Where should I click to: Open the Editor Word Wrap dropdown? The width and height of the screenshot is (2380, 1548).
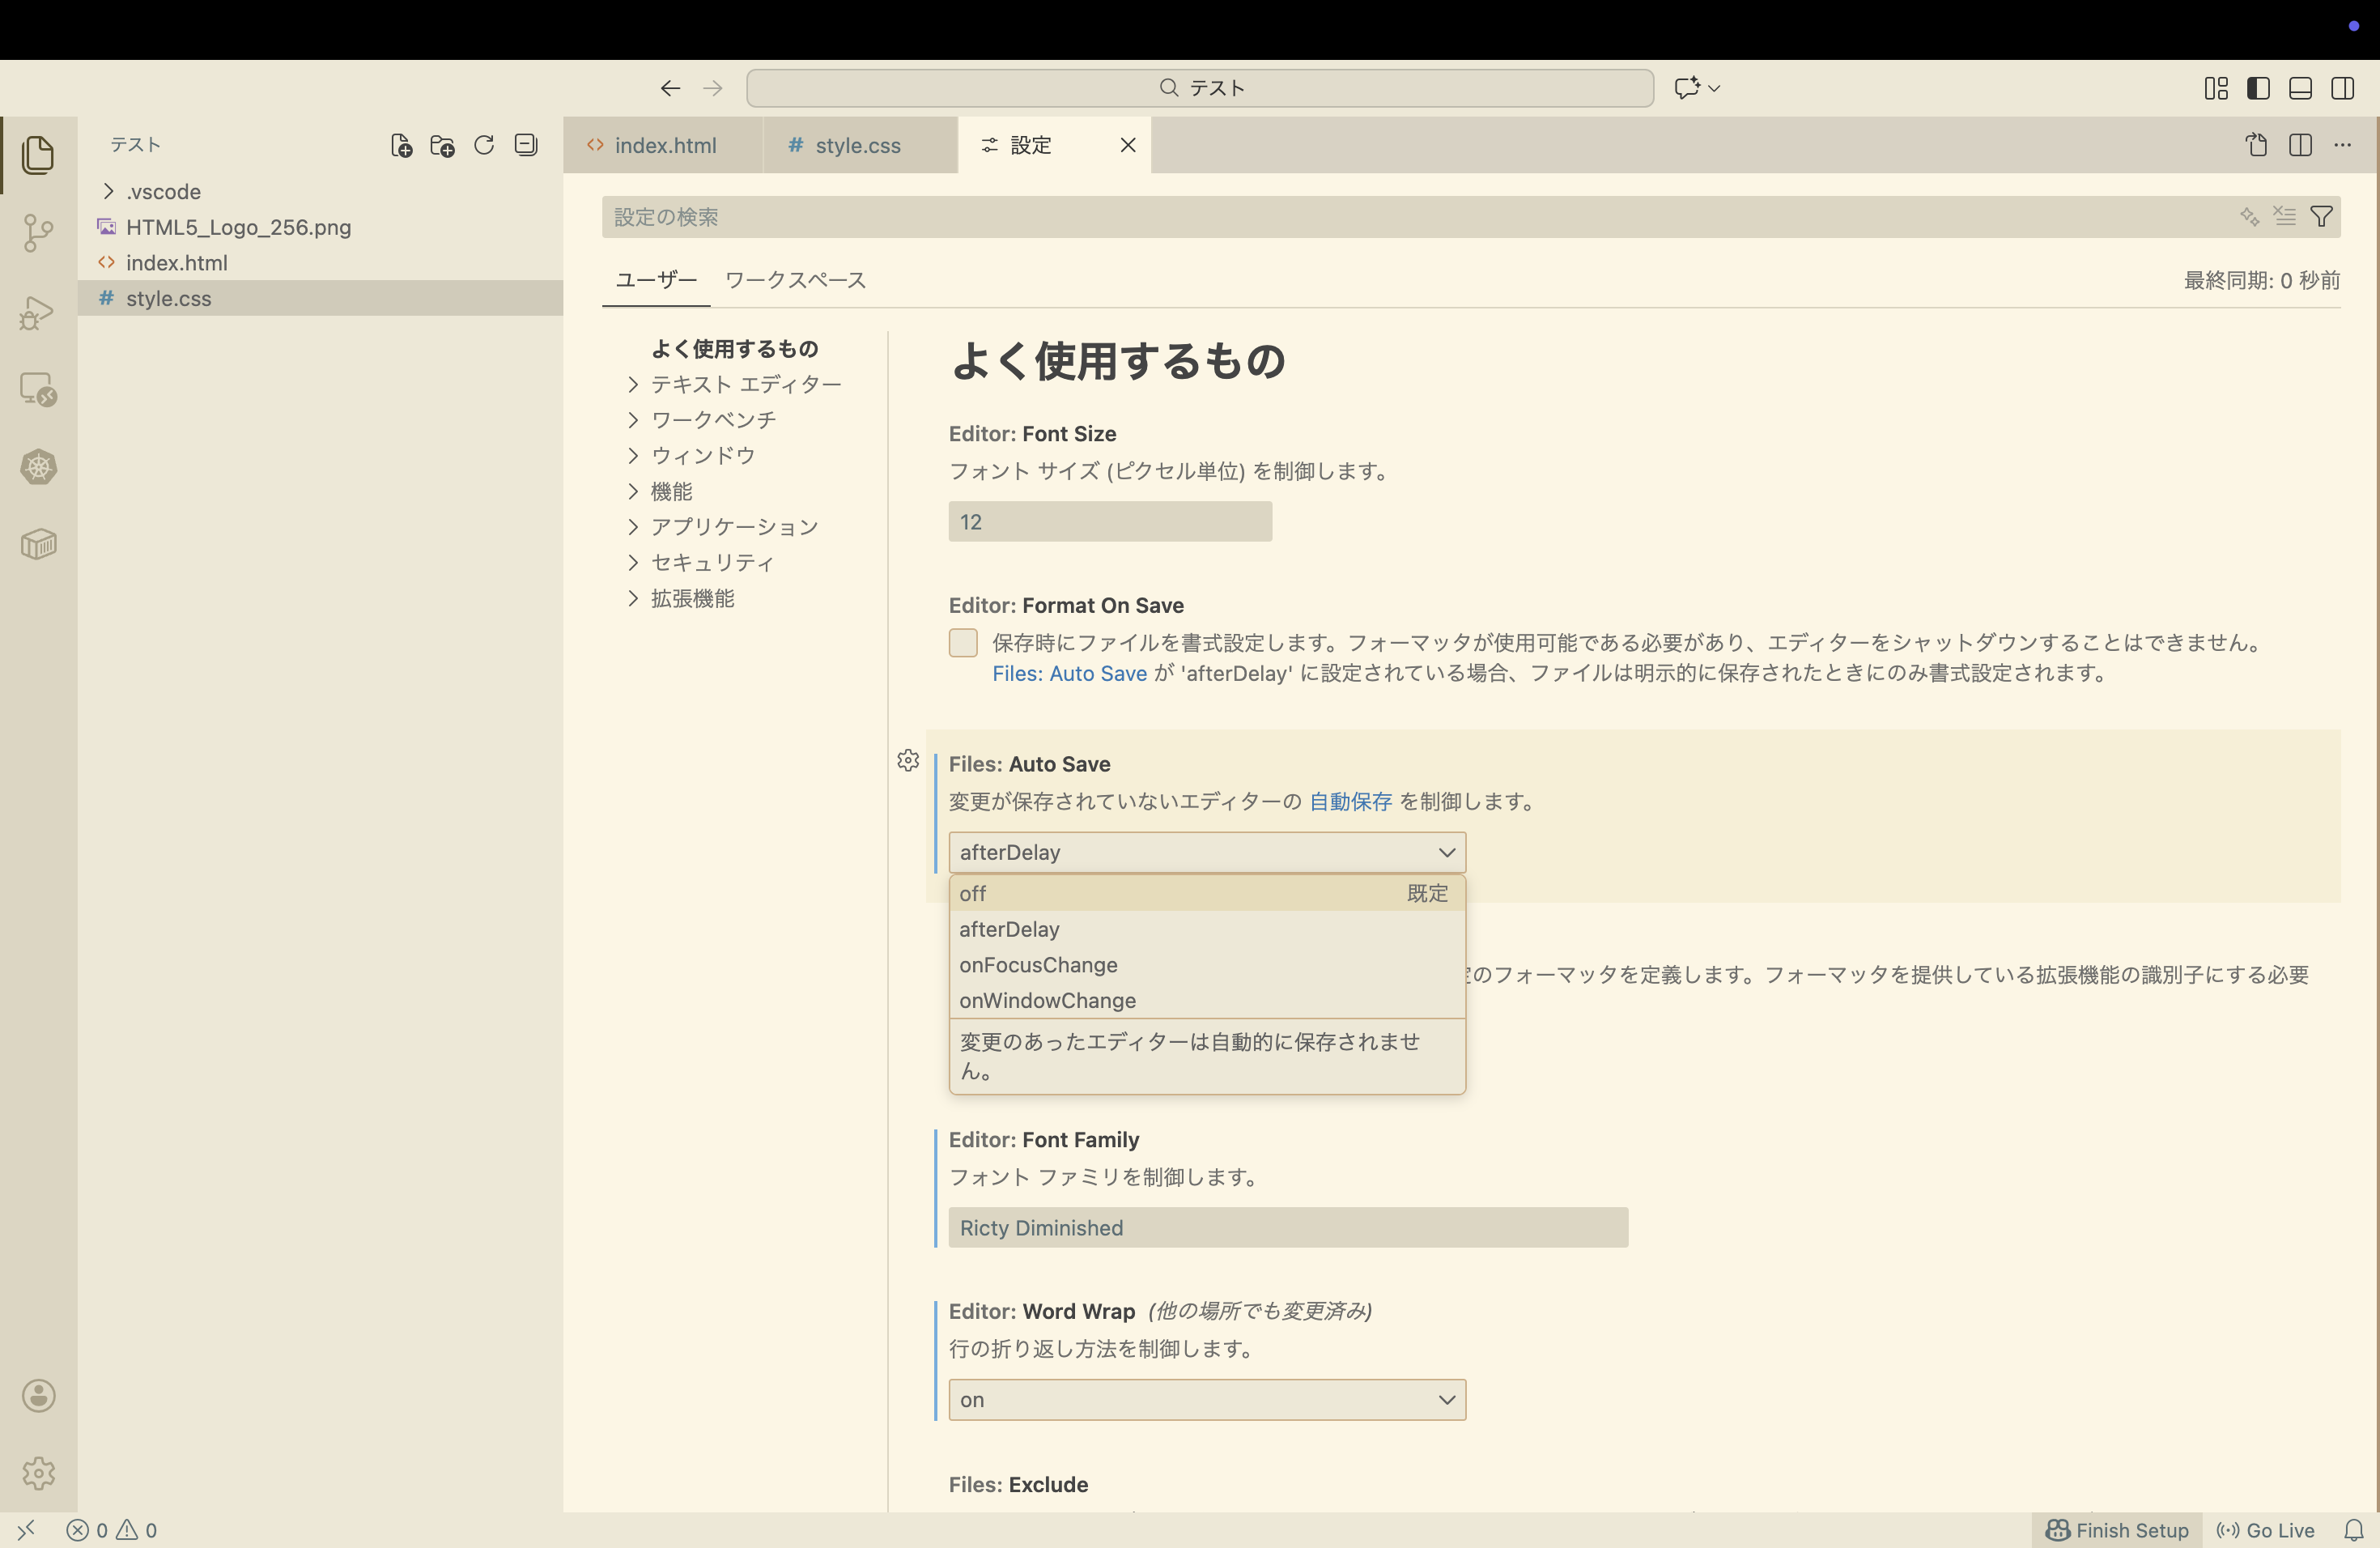pos(1206,1399)
